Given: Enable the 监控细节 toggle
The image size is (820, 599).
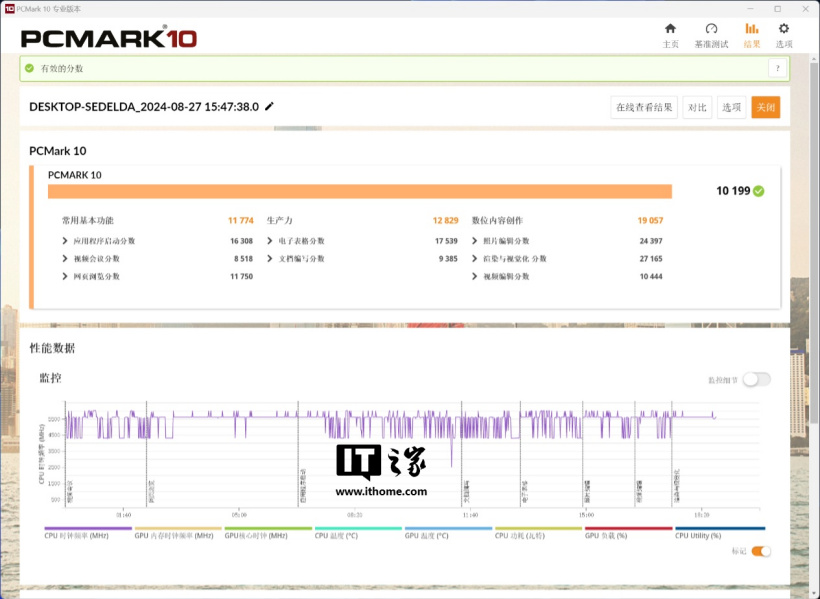Looking at the screenshot, I should point(756,379).
